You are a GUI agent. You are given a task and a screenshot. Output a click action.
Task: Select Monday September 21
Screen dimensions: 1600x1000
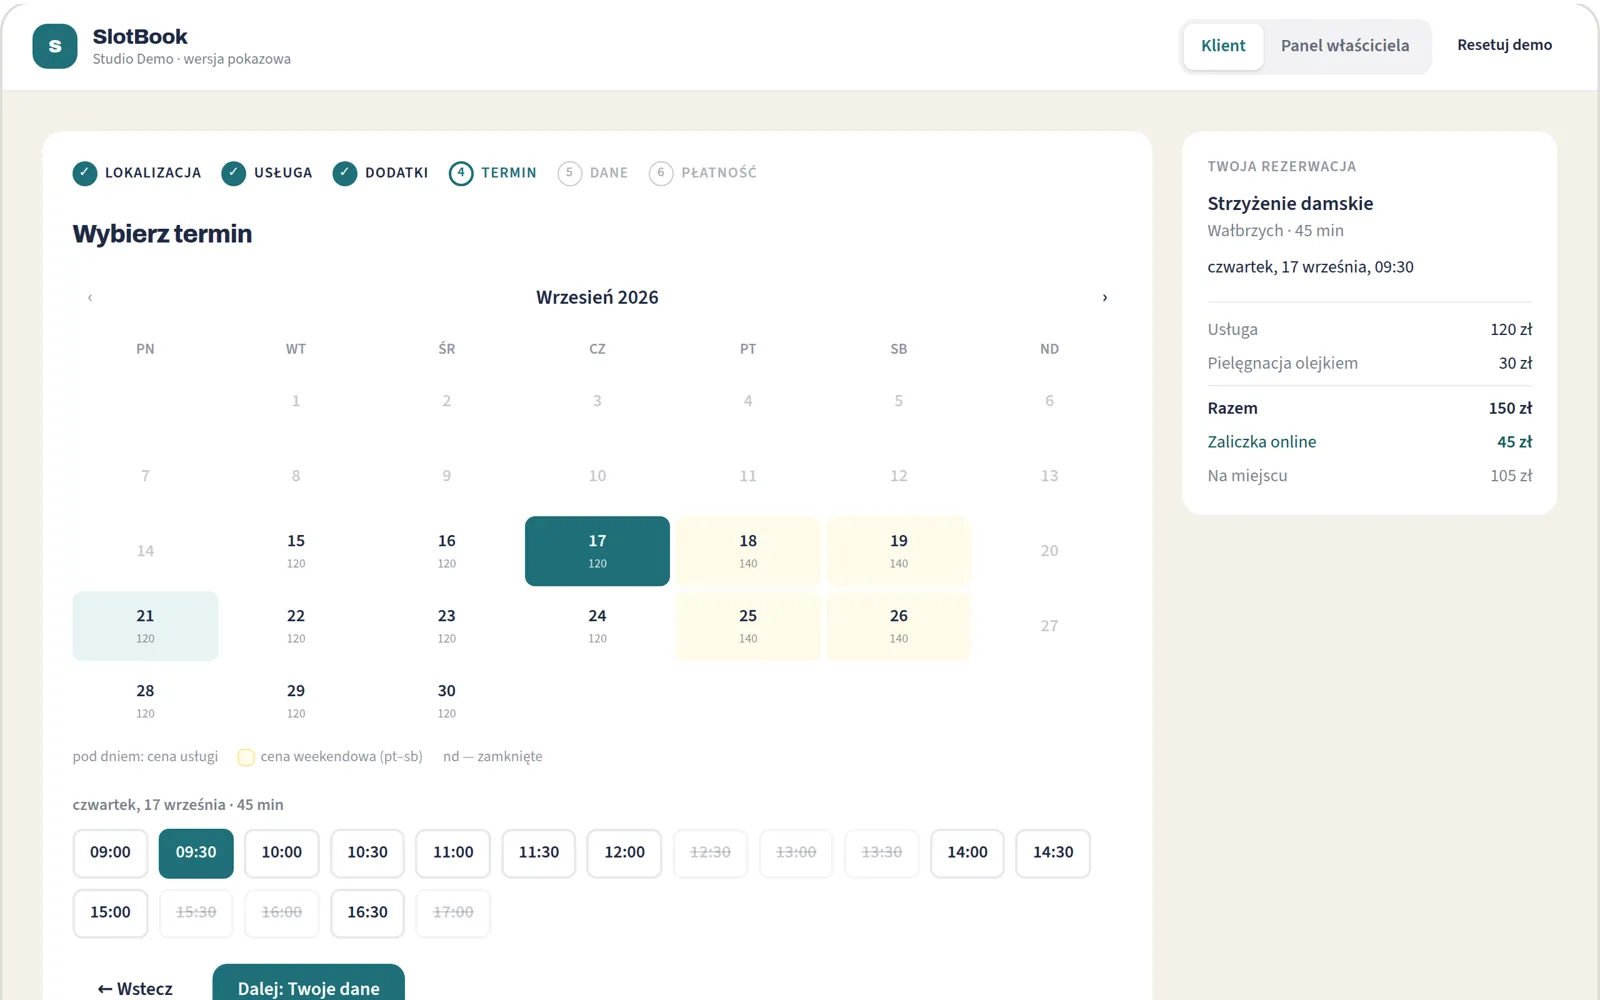[x=145, y=626]
